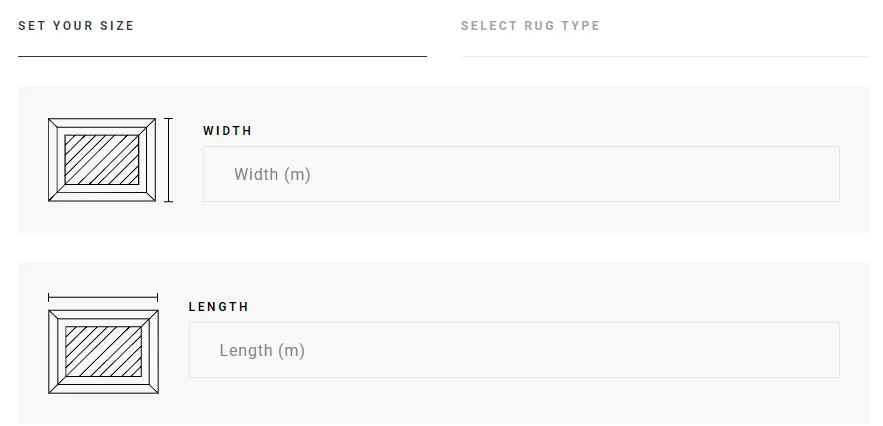Switch to the Select Rug Type tab

coord(530,26)
